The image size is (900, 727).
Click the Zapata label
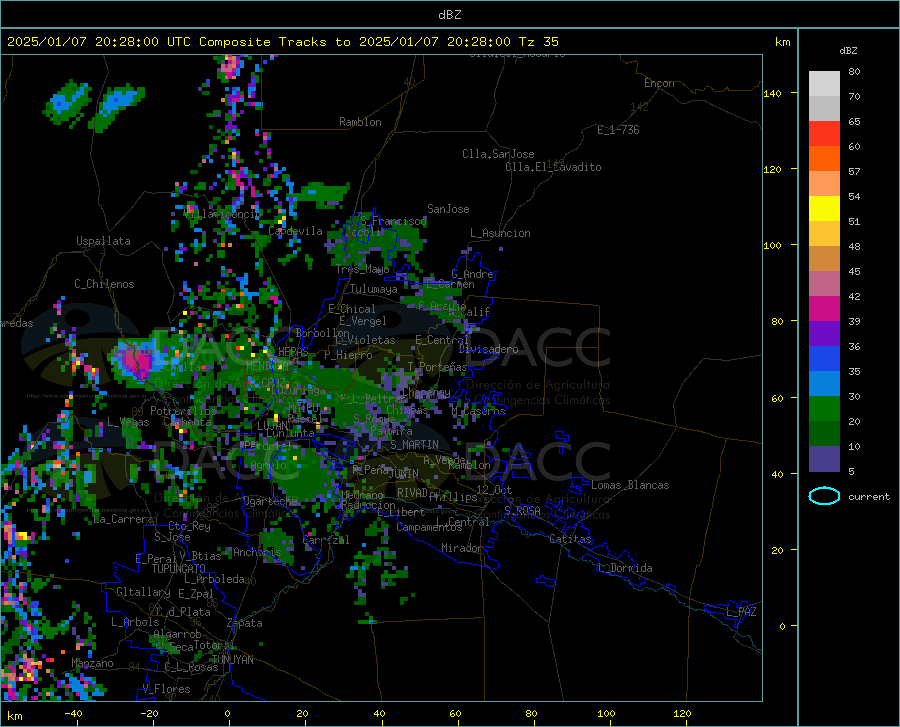click(x=245, y=623)
